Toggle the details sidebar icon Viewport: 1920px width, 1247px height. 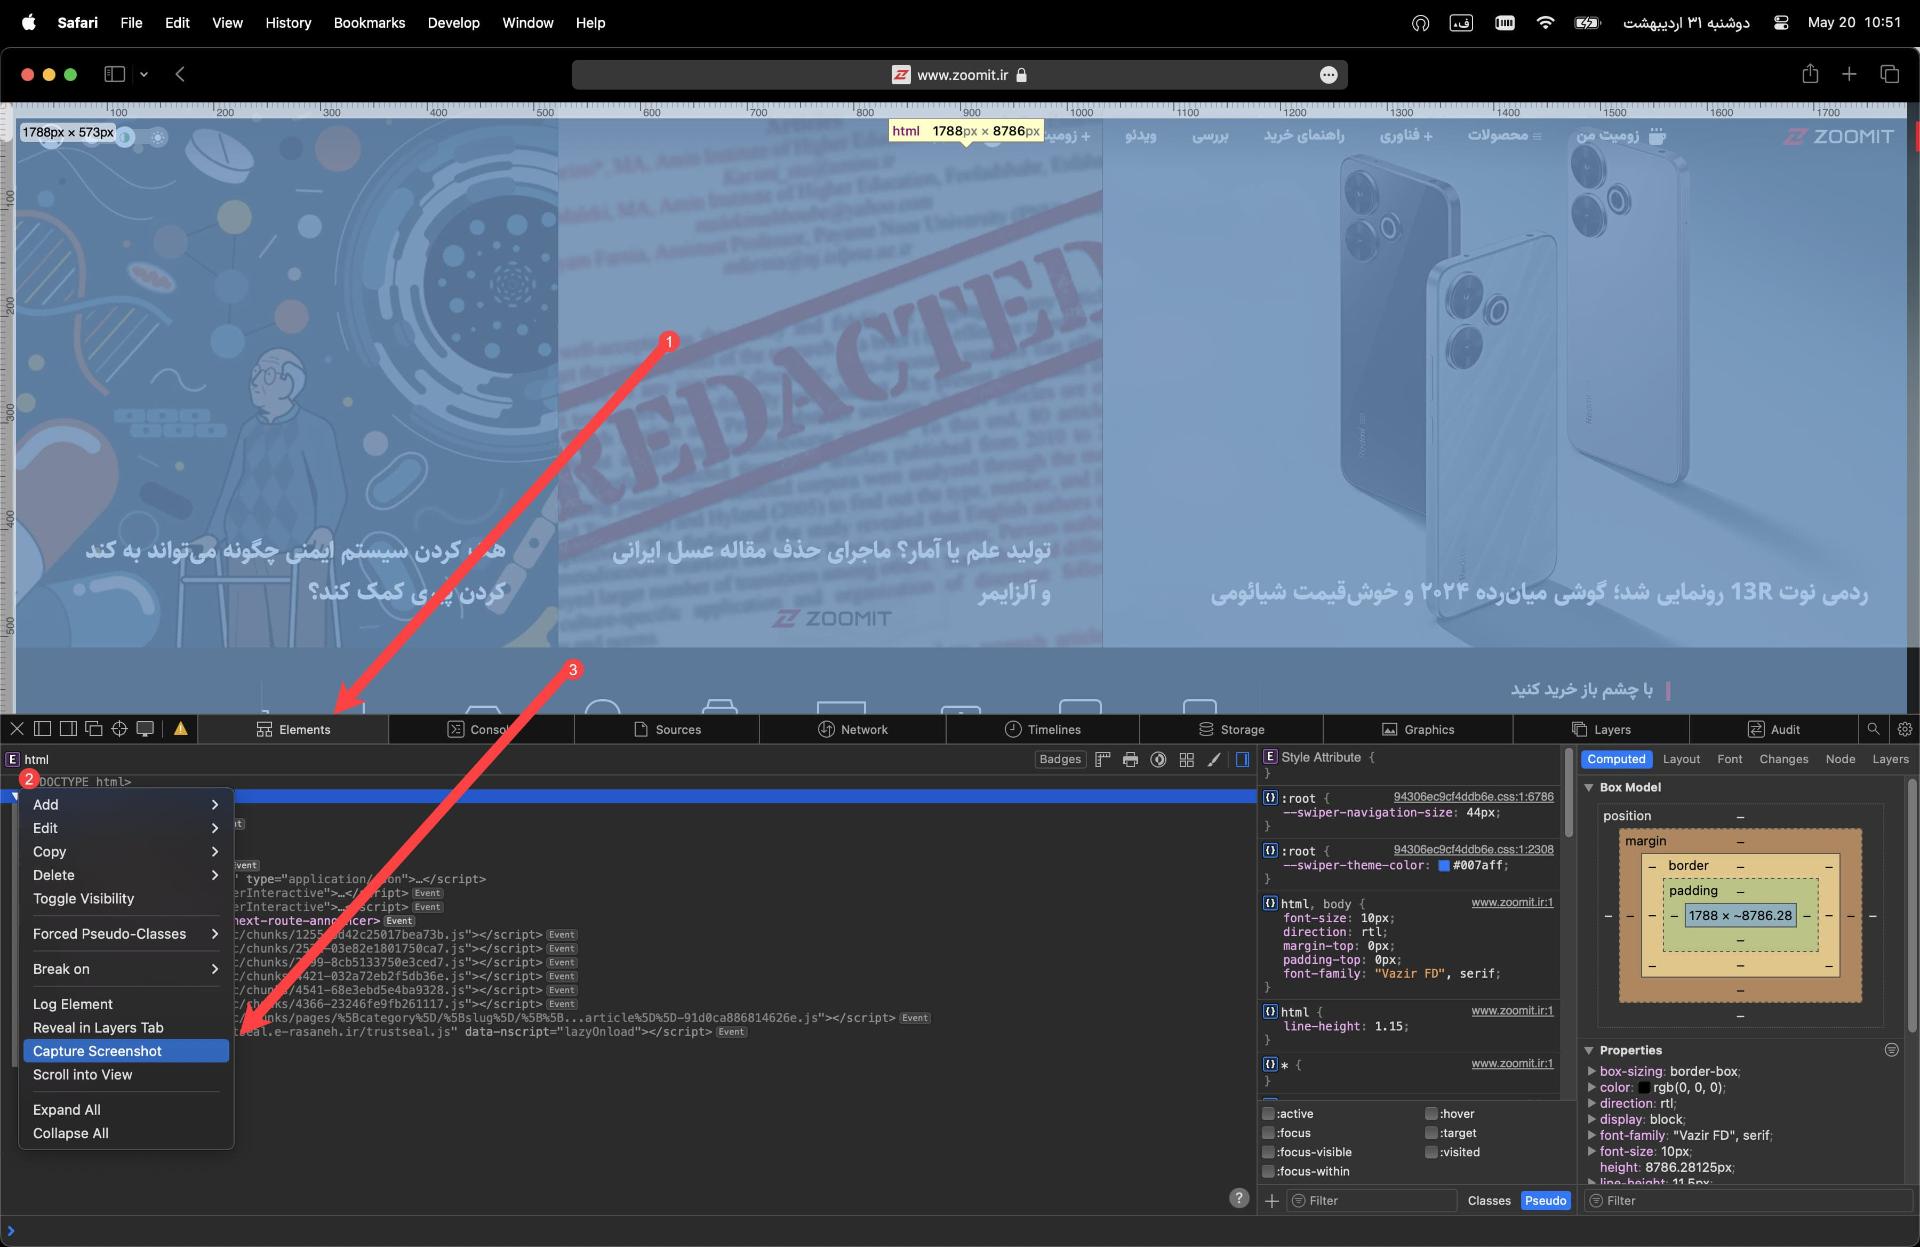[1242, 760]
